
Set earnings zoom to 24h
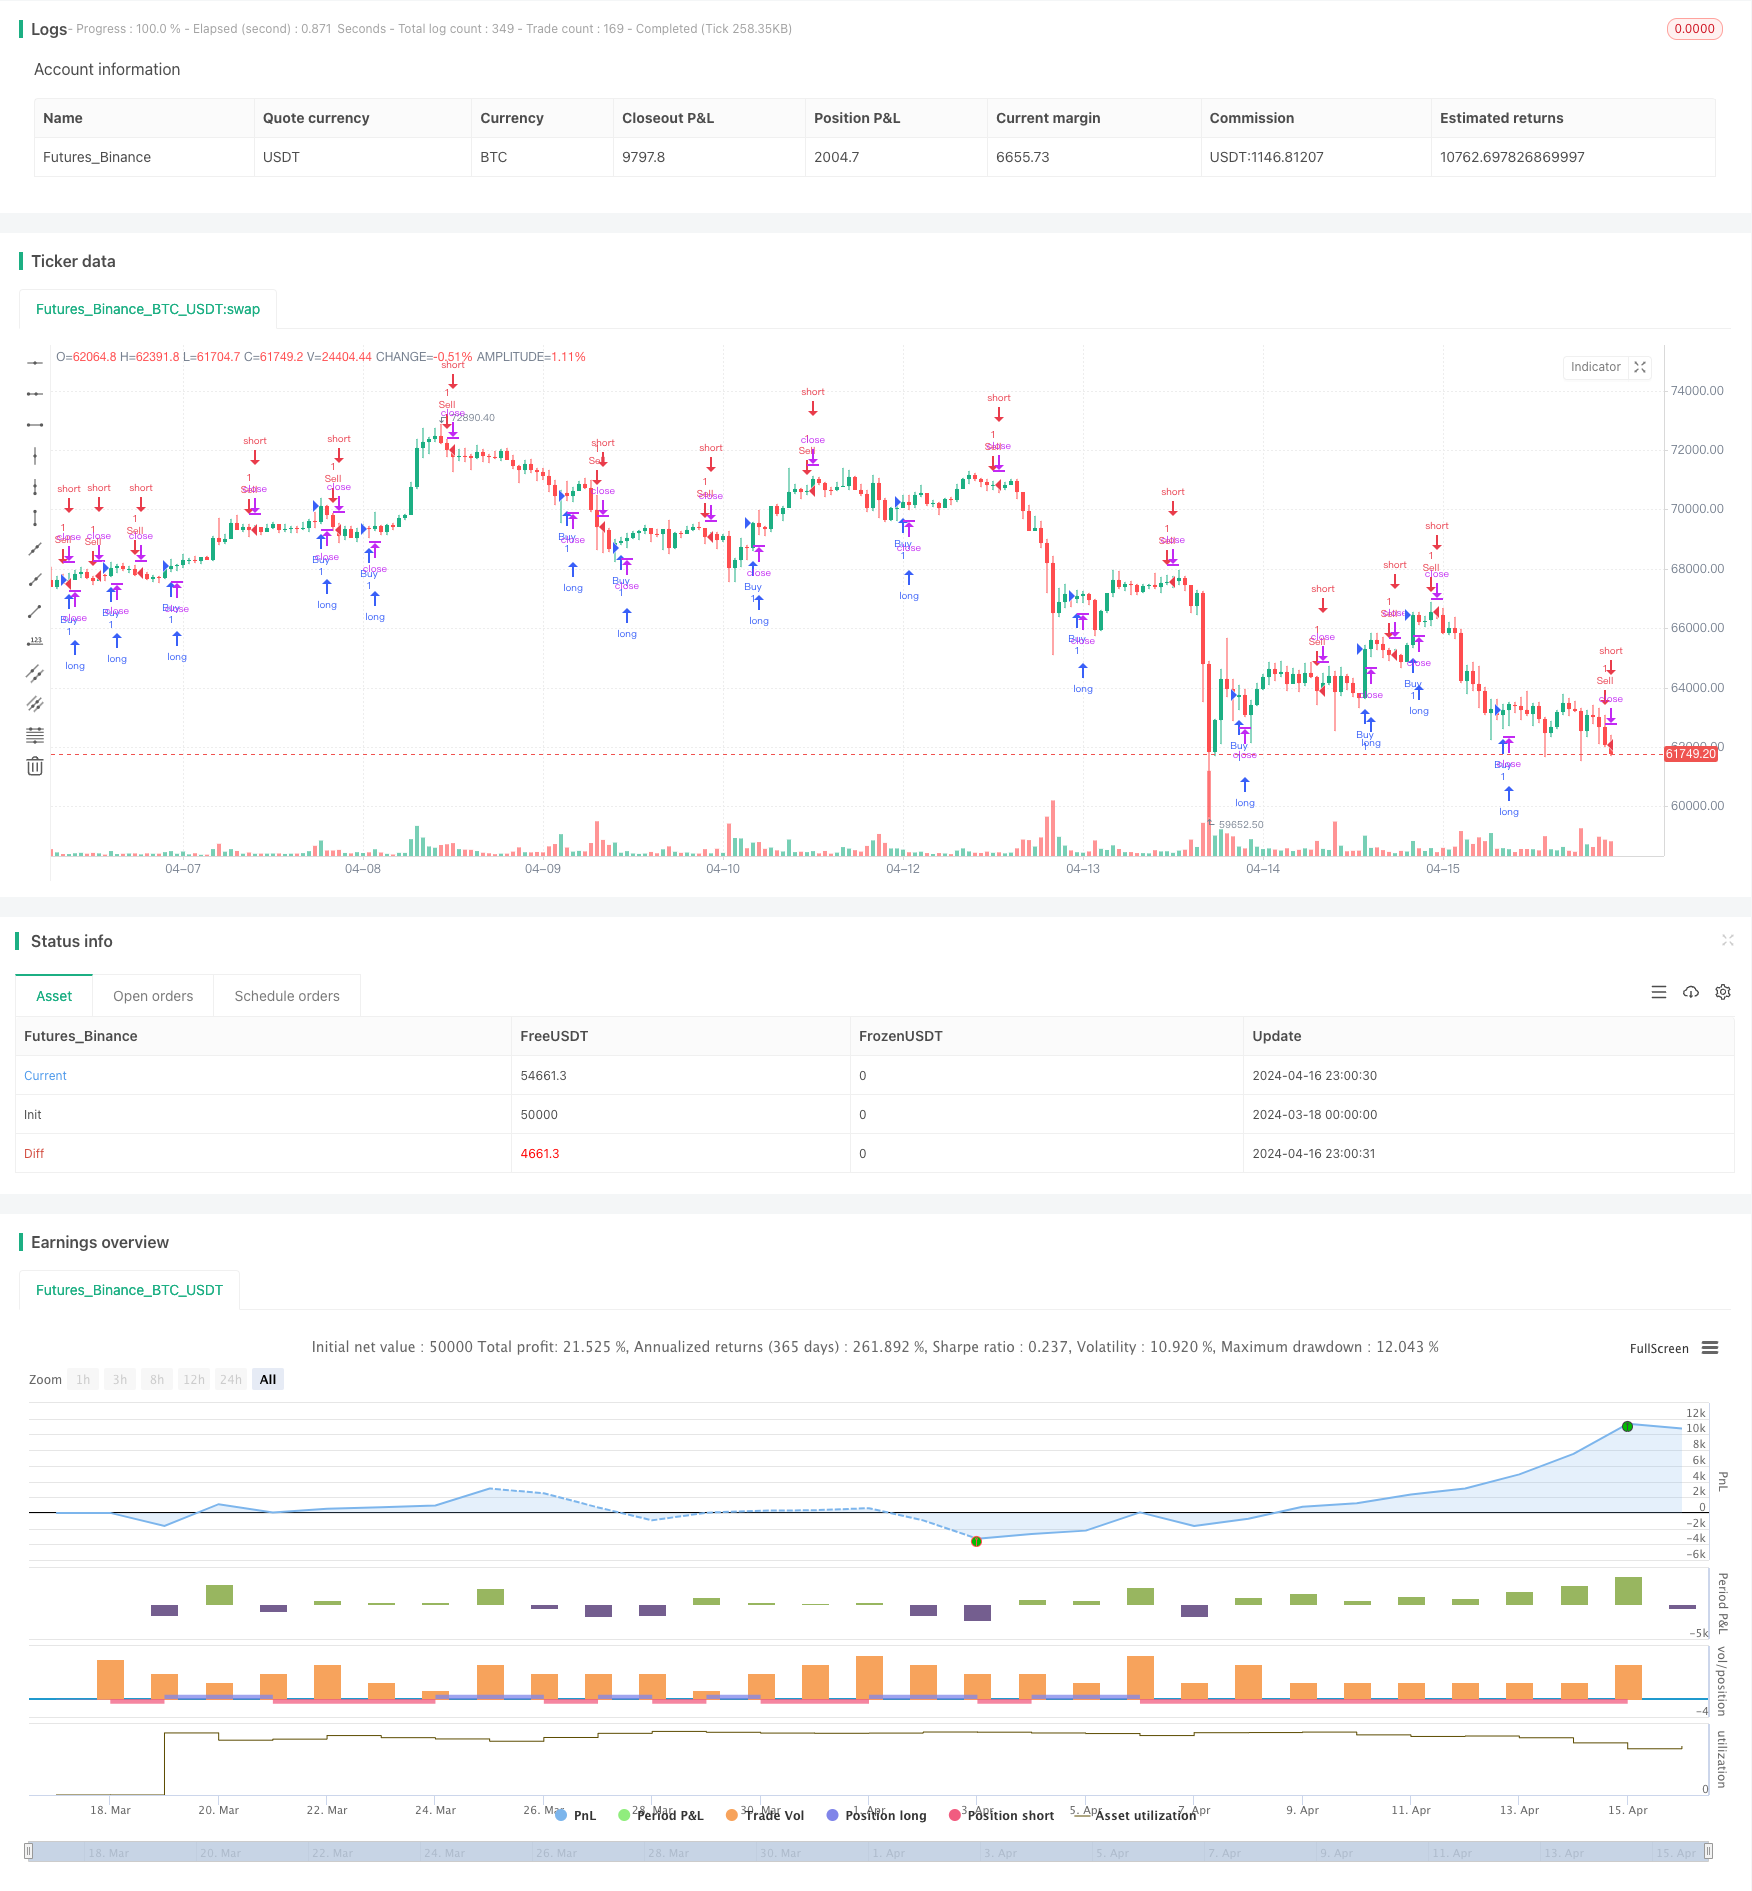pyautogui.click(x=231, y=1379)
